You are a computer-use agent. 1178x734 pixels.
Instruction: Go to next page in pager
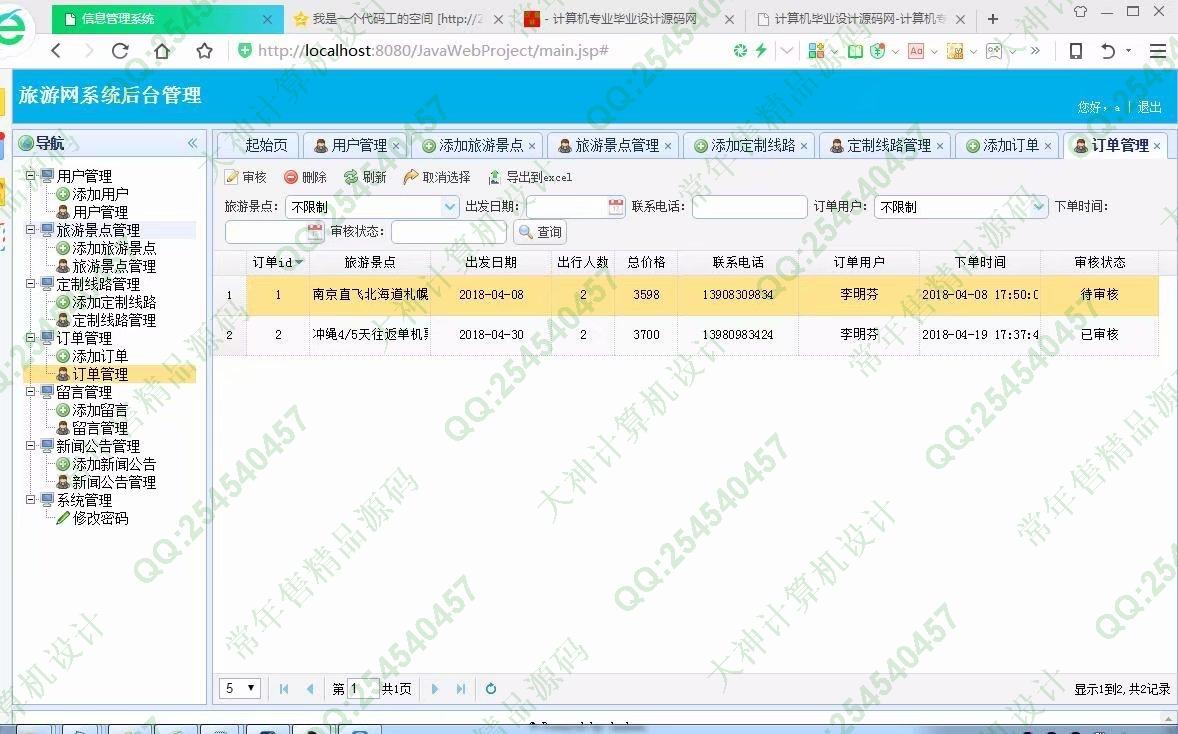point(435,689)
